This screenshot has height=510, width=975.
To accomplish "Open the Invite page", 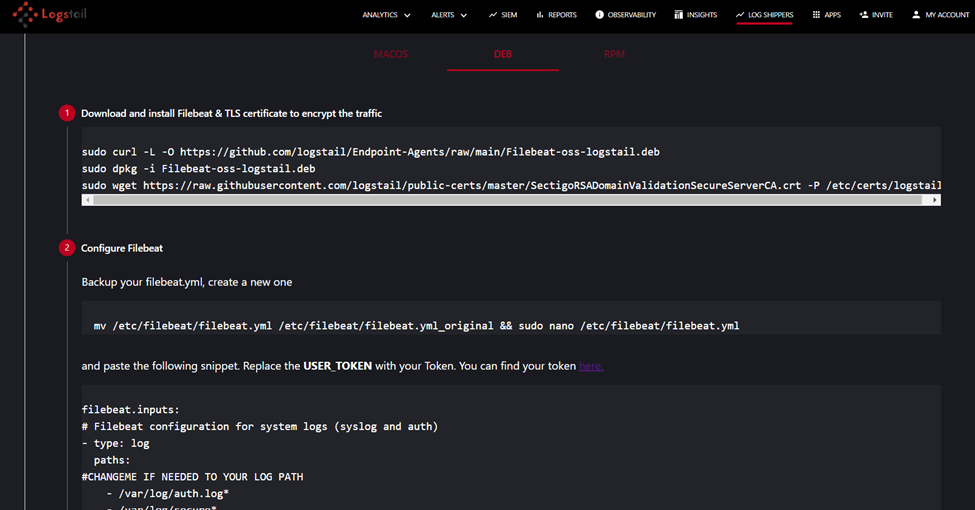I will pyautogui.click(x=876, y=15).
